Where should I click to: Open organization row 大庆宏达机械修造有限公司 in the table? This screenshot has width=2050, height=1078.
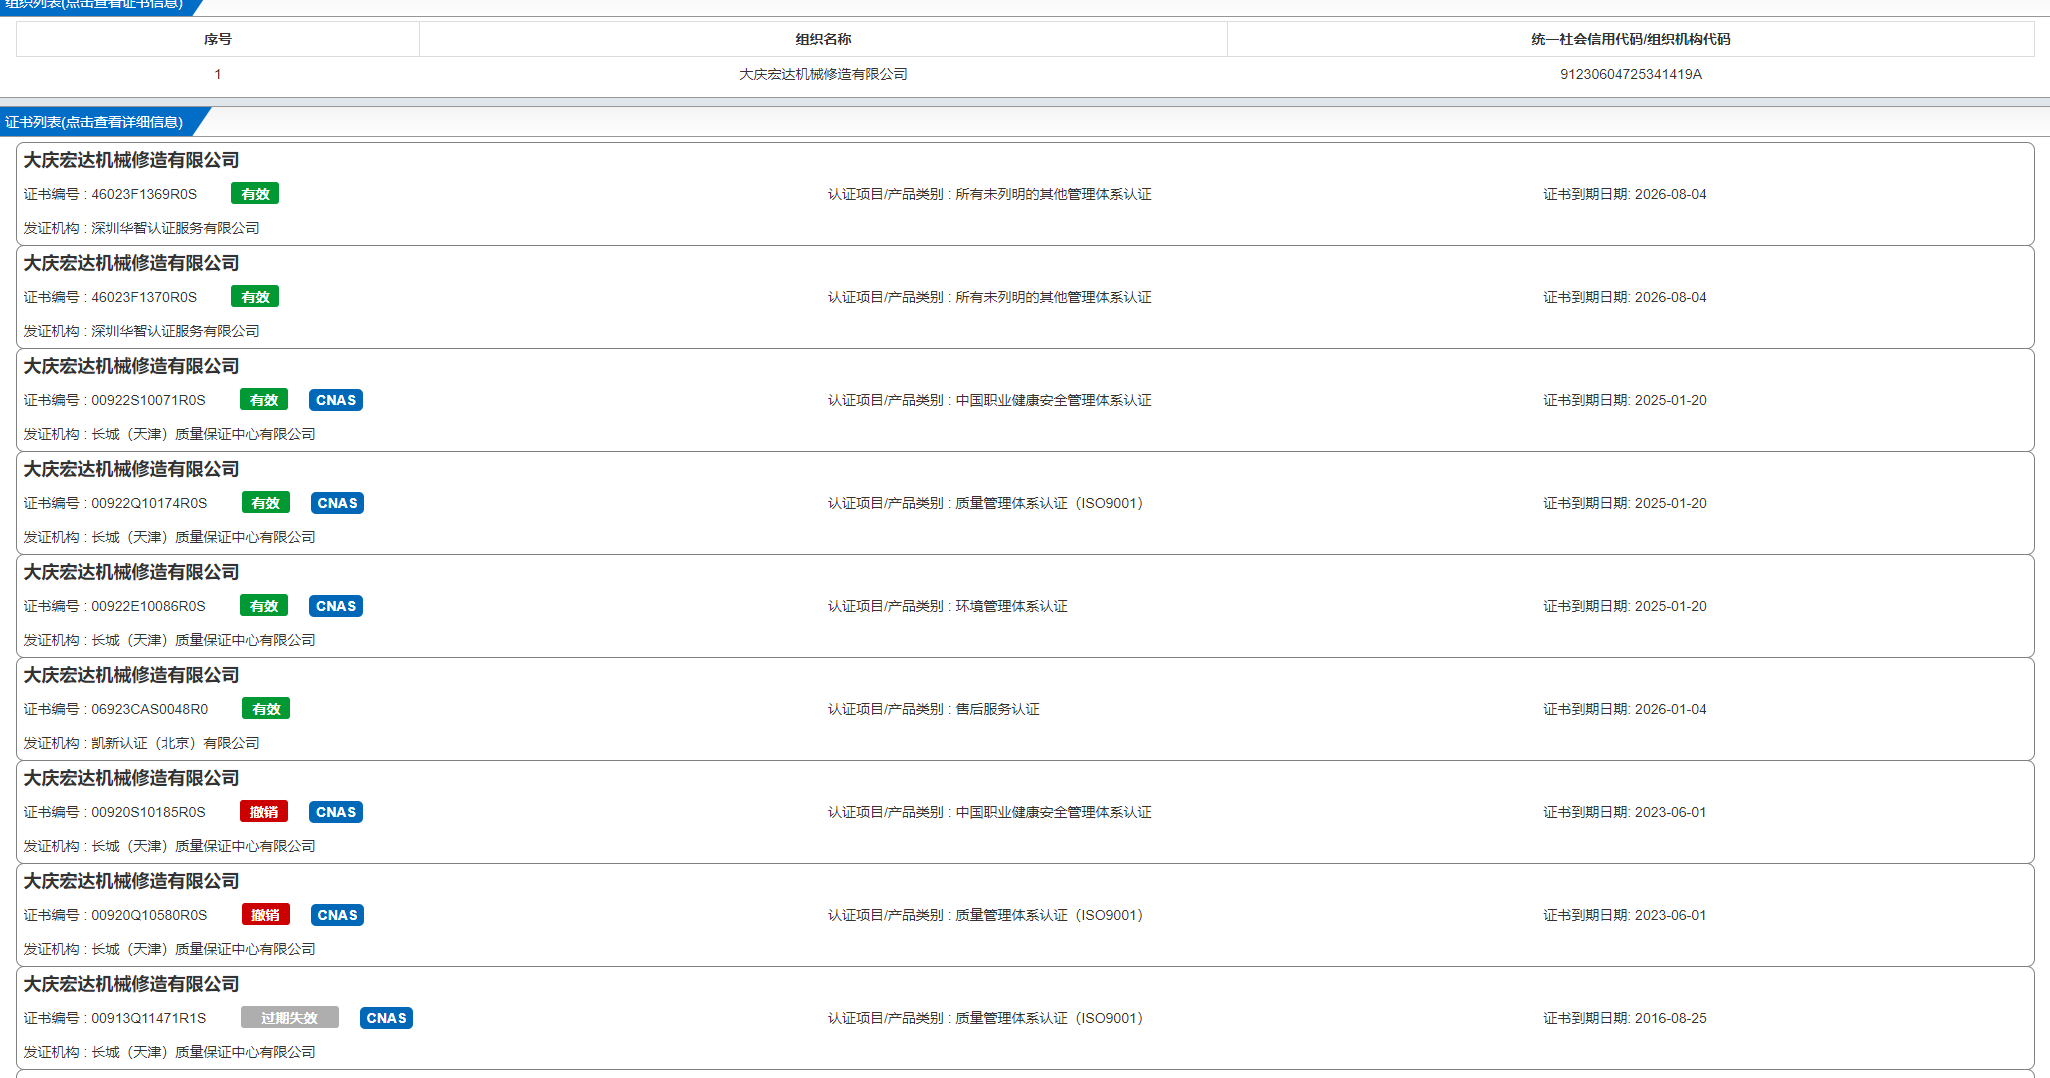(1025, 74)
